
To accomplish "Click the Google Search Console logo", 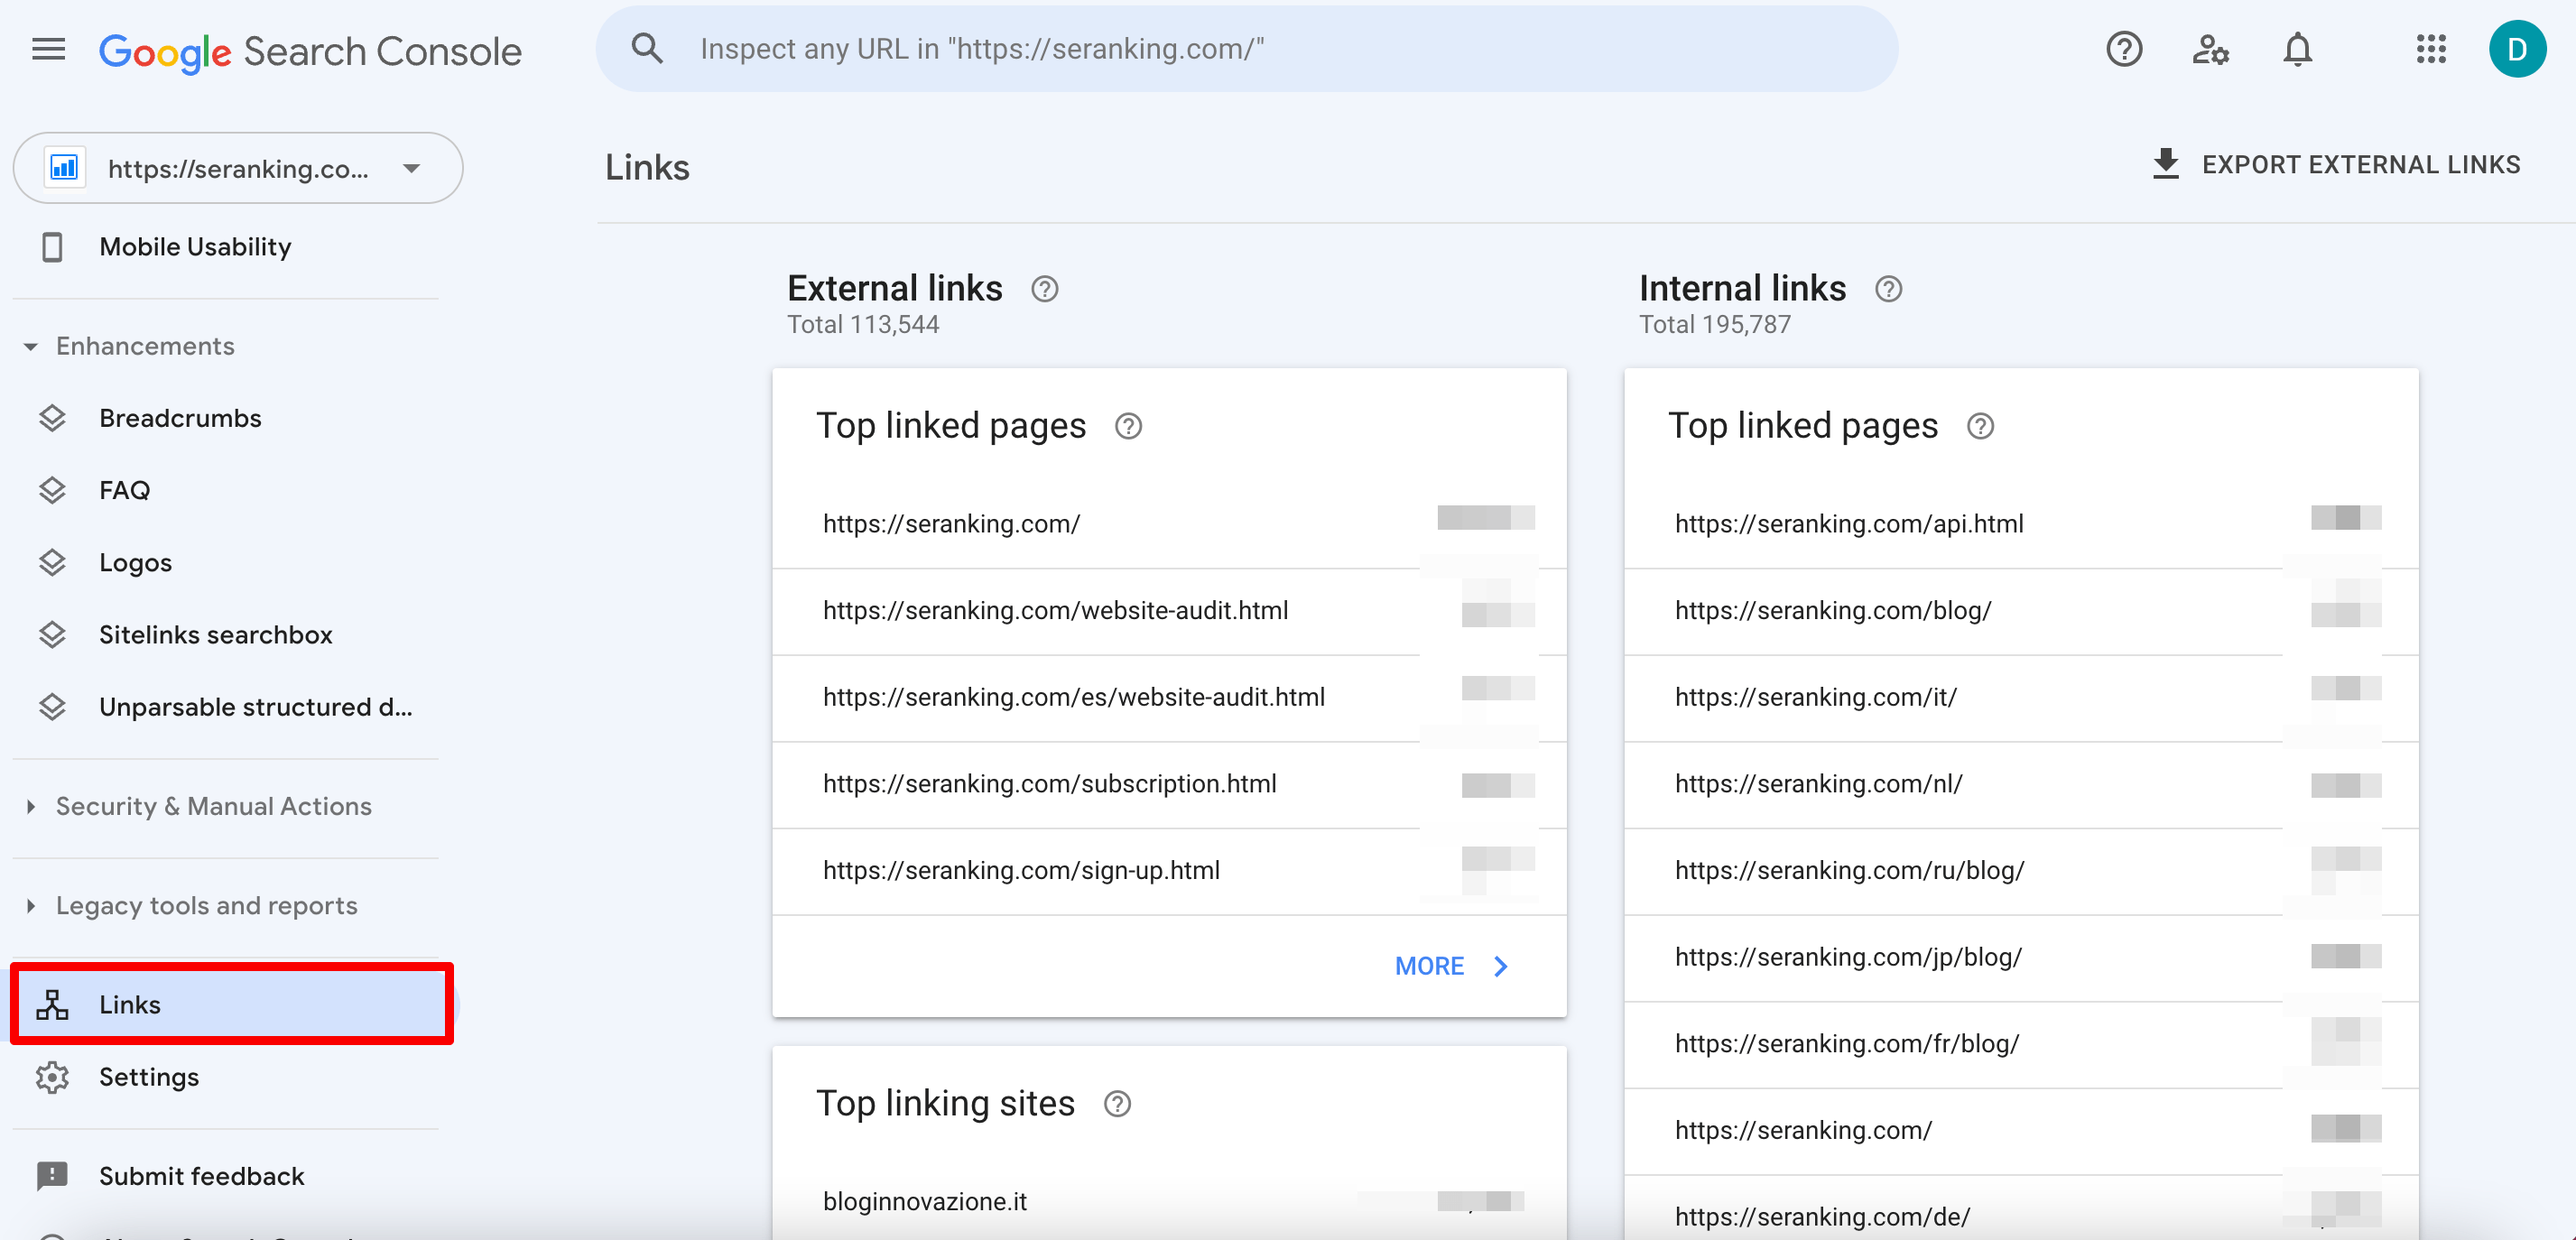I will 310,51.
